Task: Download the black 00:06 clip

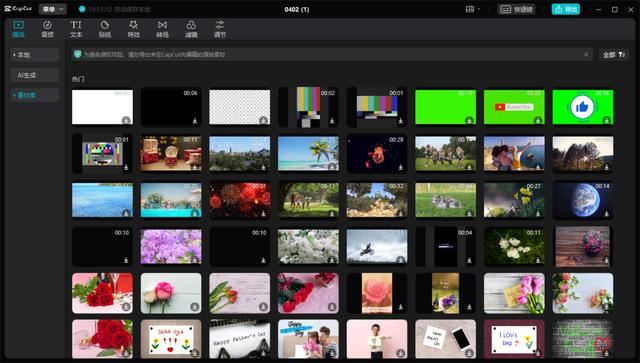Action: click(195, 120)
